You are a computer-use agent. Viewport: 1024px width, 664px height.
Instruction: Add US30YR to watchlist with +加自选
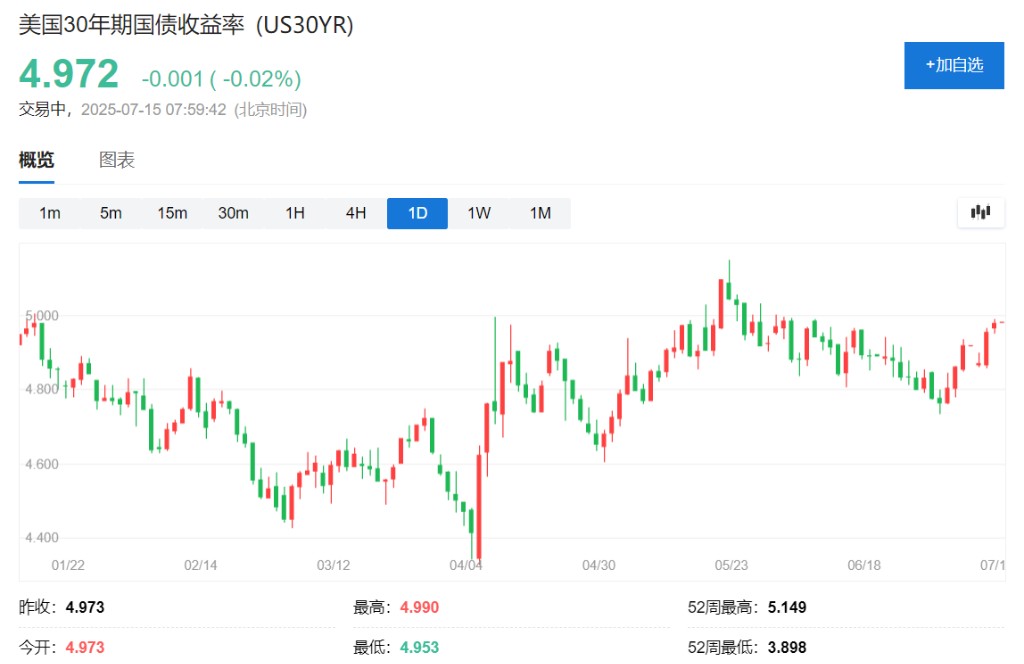coord(953,65)
